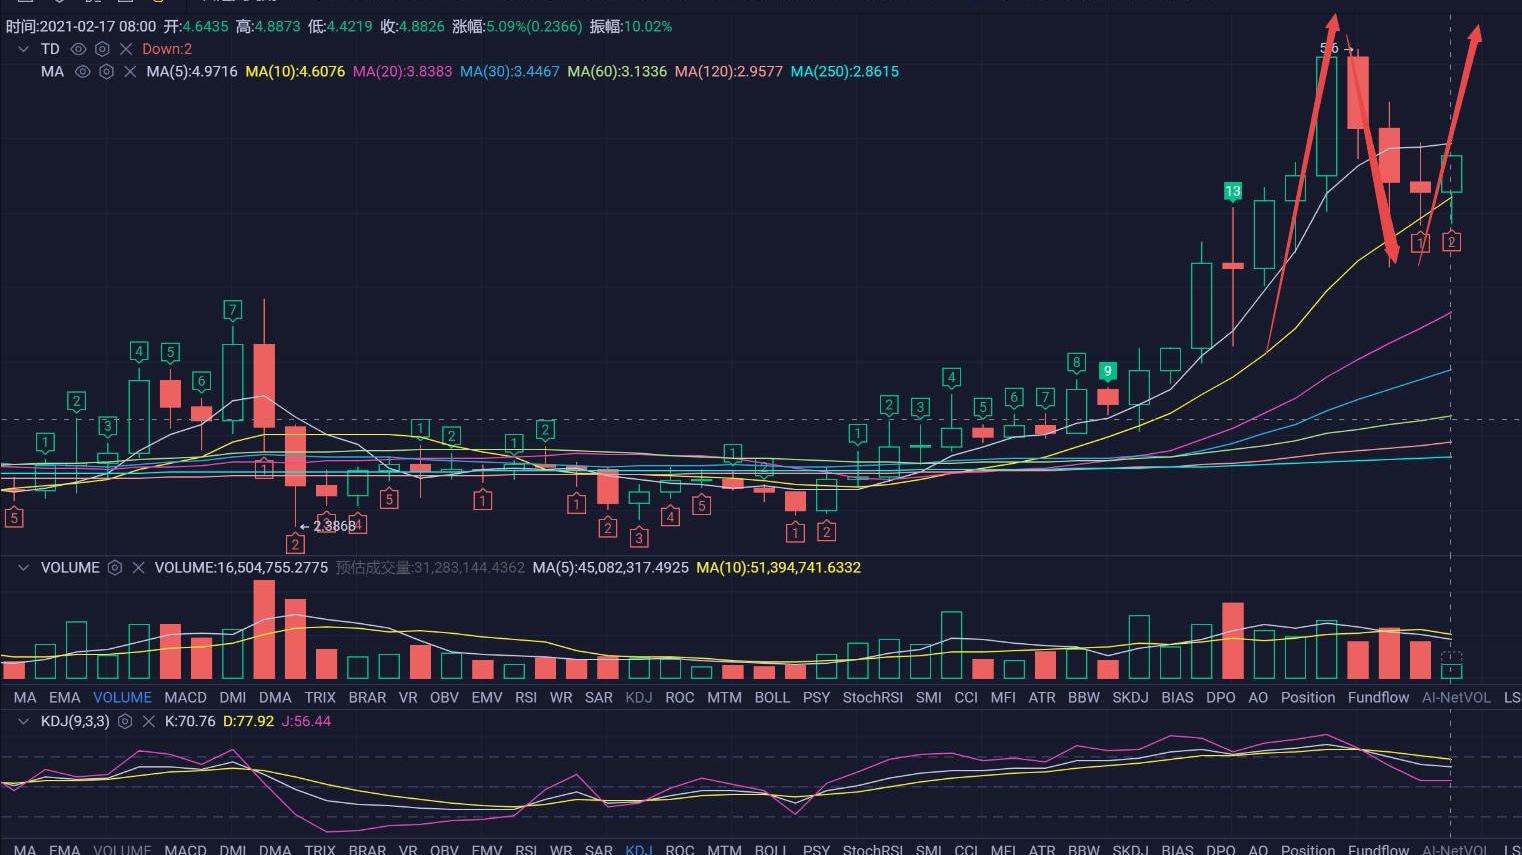This screenshot has width=1522, height=855.
Task: Close the VOLUME indicator panel
Action: [138, 568]
